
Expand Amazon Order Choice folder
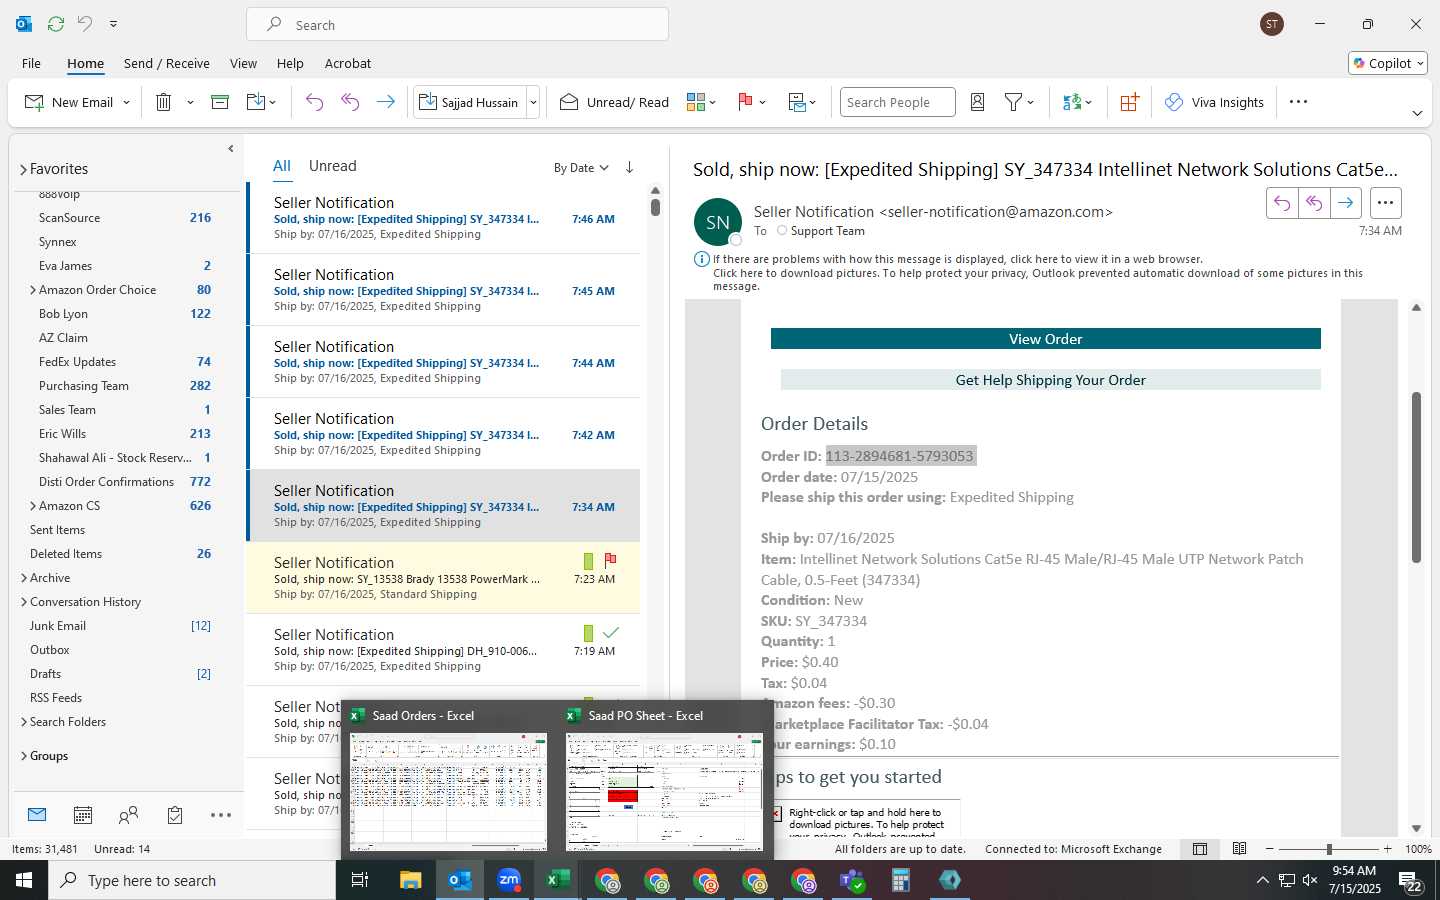[x=33, y=290]
